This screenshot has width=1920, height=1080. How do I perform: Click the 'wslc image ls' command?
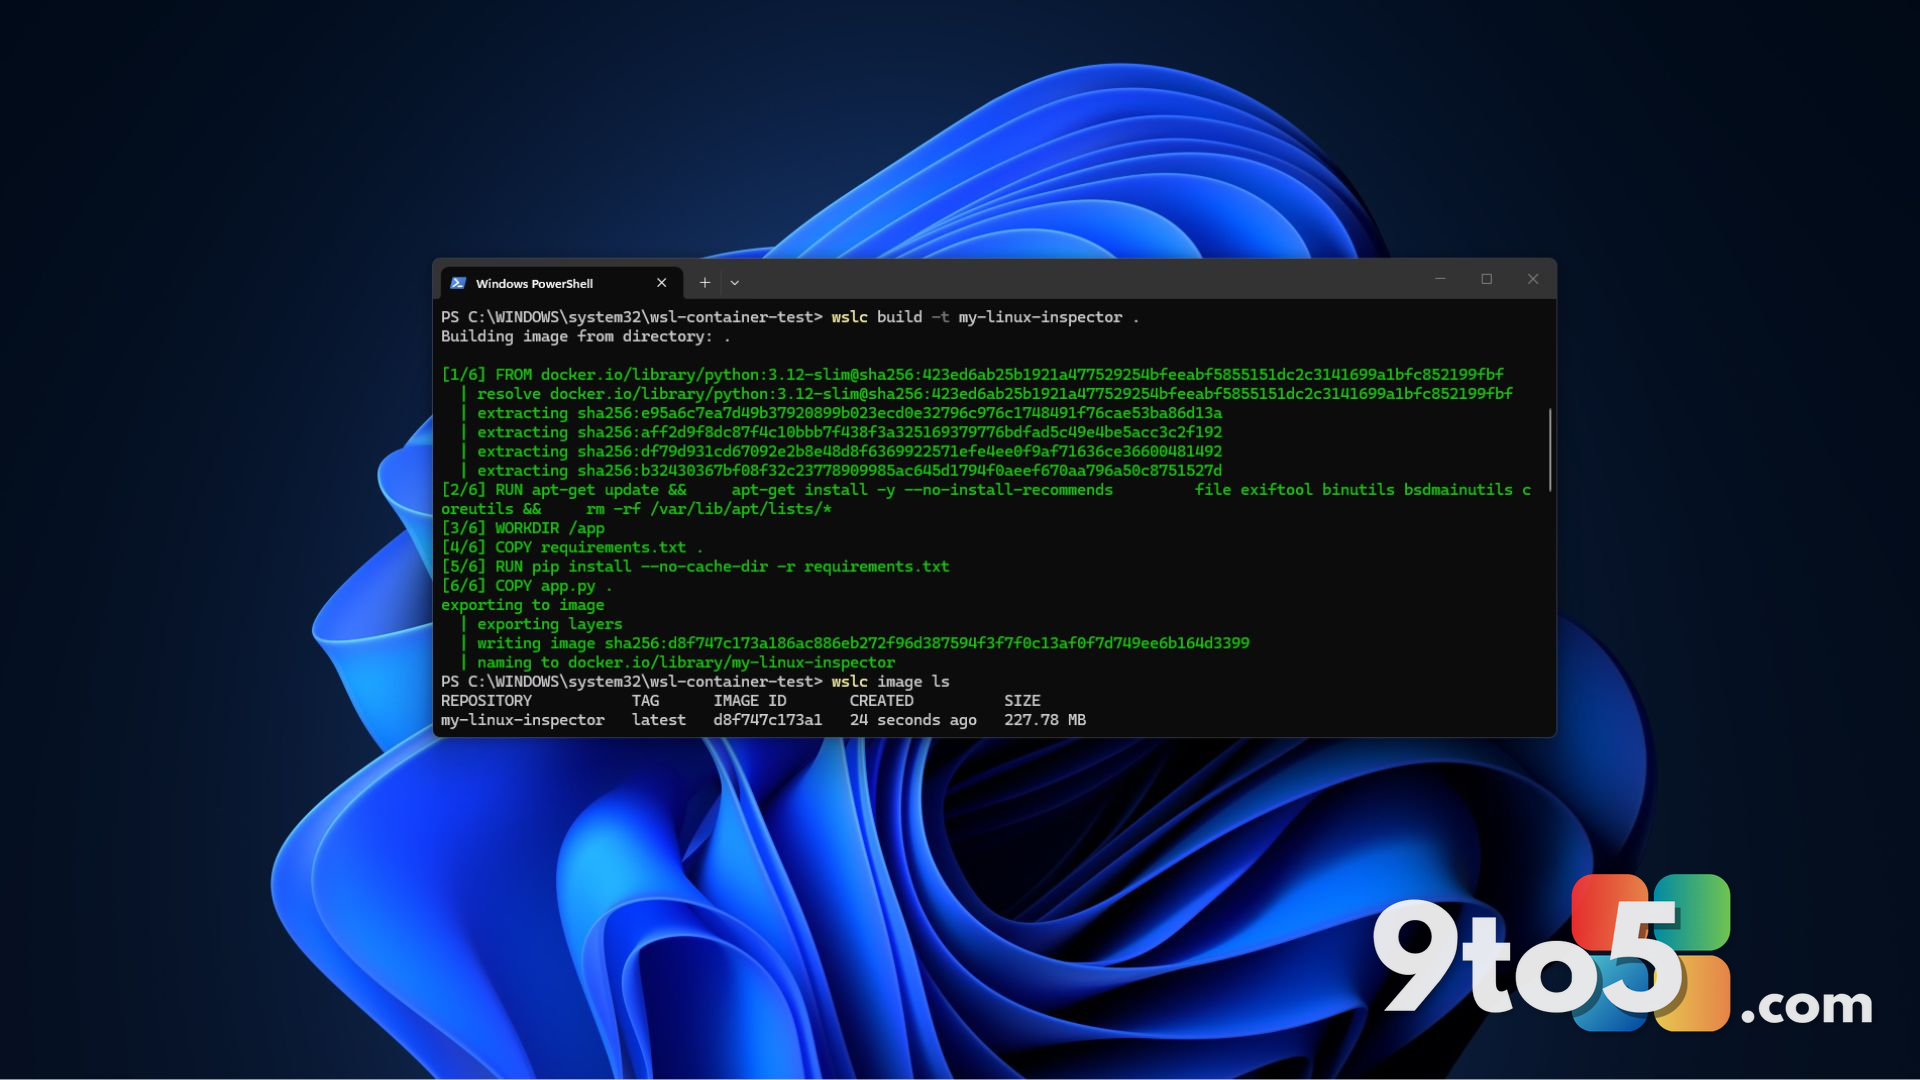coord(890,681)
